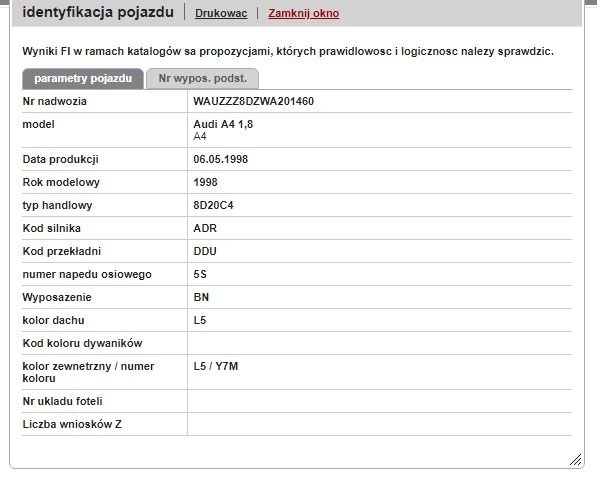Click the Kod przekładni label

coord(62,251)
